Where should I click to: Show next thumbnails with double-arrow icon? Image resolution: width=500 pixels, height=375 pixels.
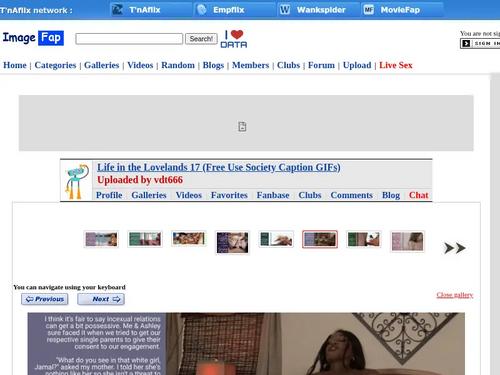[455, 248]
